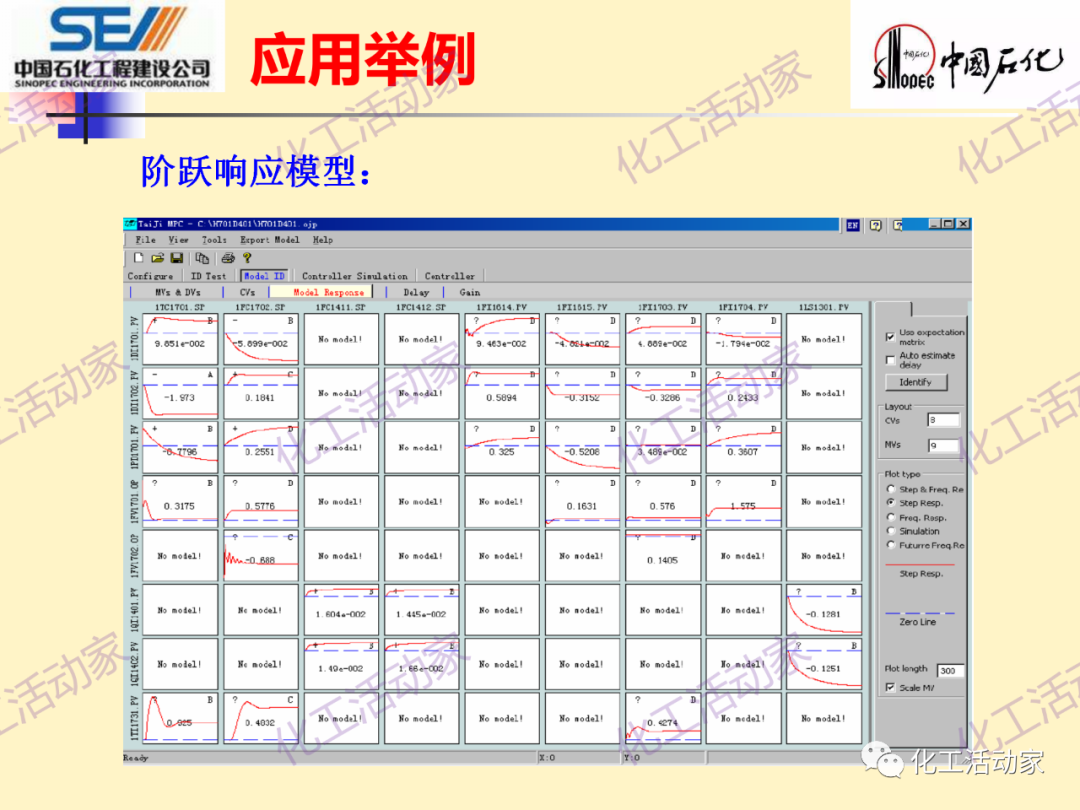Open the Print icon on the toolbar
Image resolution: width=1080 pixels, height=810 pixels.
(x=227, y=259)
